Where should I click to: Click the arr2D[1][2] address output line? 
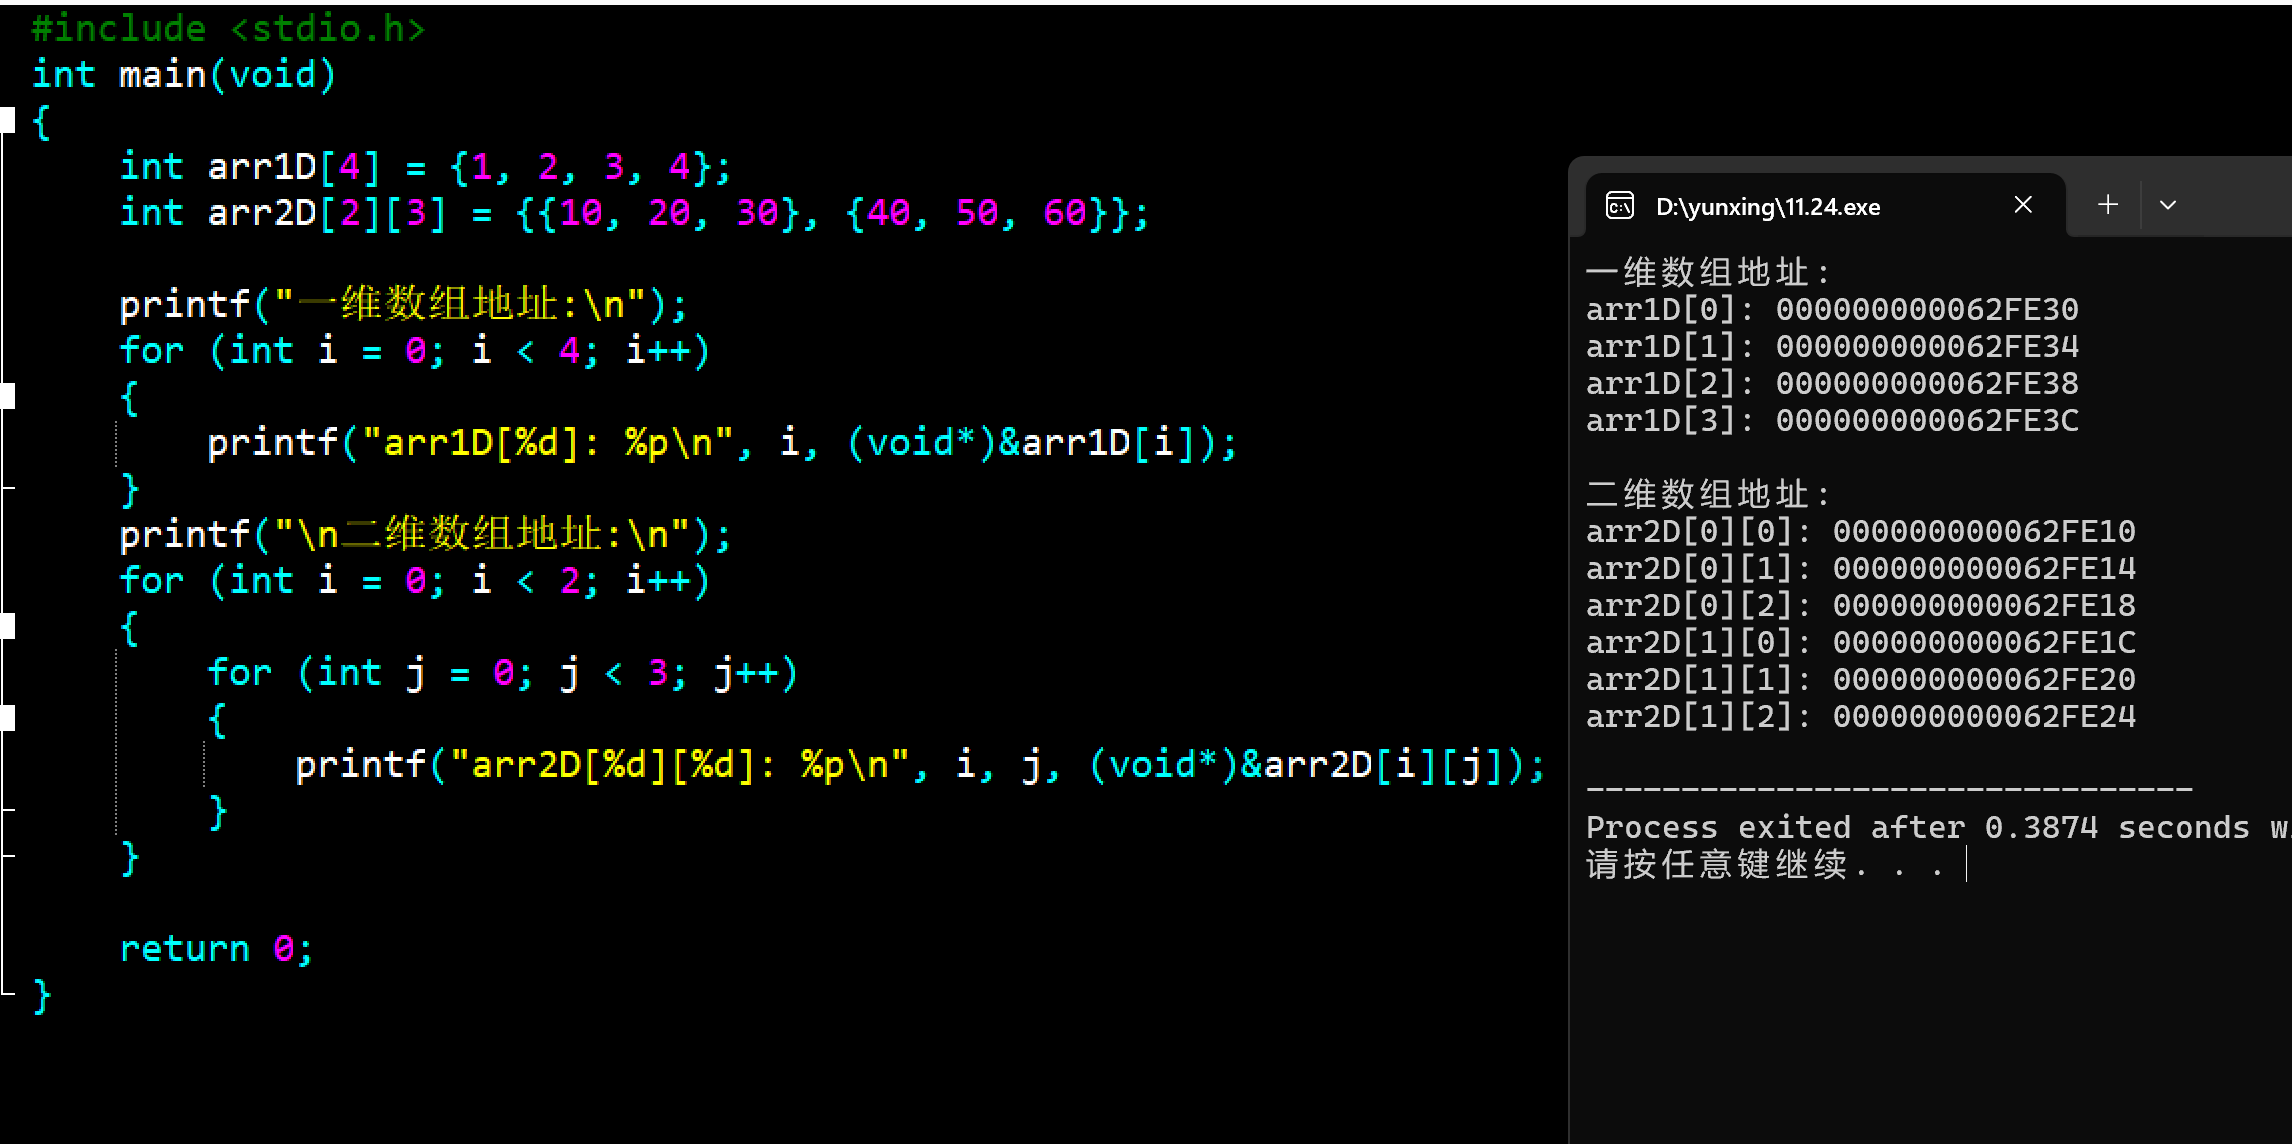[1860, 717]
